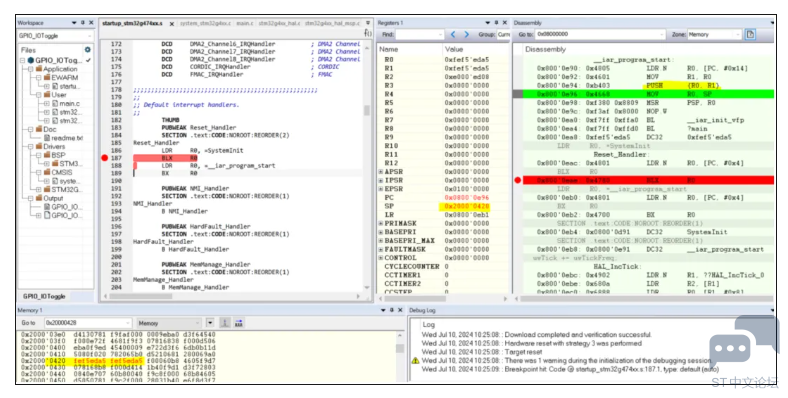Expand the APSR register group
788x398 pixels.
point(381,172)
